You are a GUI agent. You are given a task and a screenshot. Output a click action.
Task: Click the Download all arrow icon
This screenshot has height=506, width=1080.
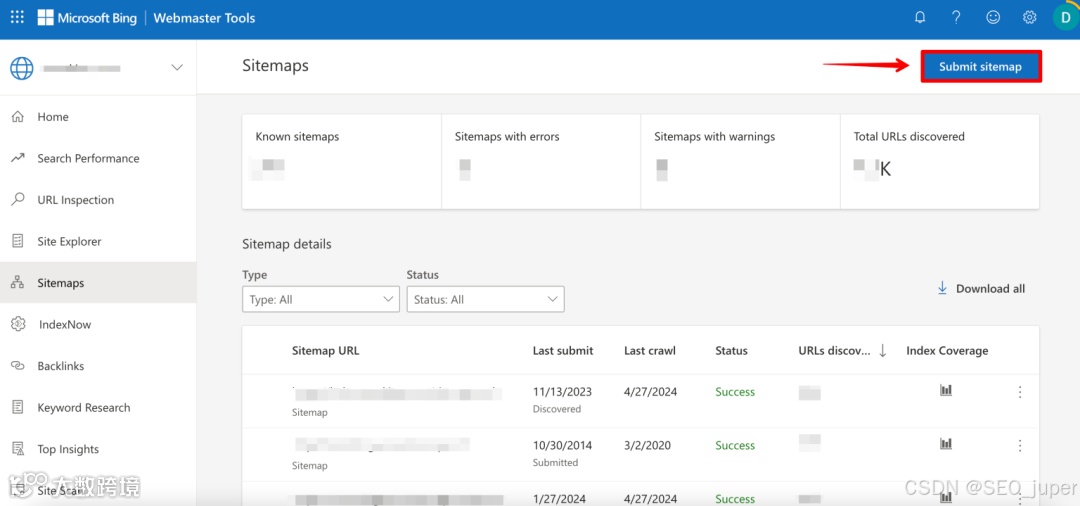942,288
